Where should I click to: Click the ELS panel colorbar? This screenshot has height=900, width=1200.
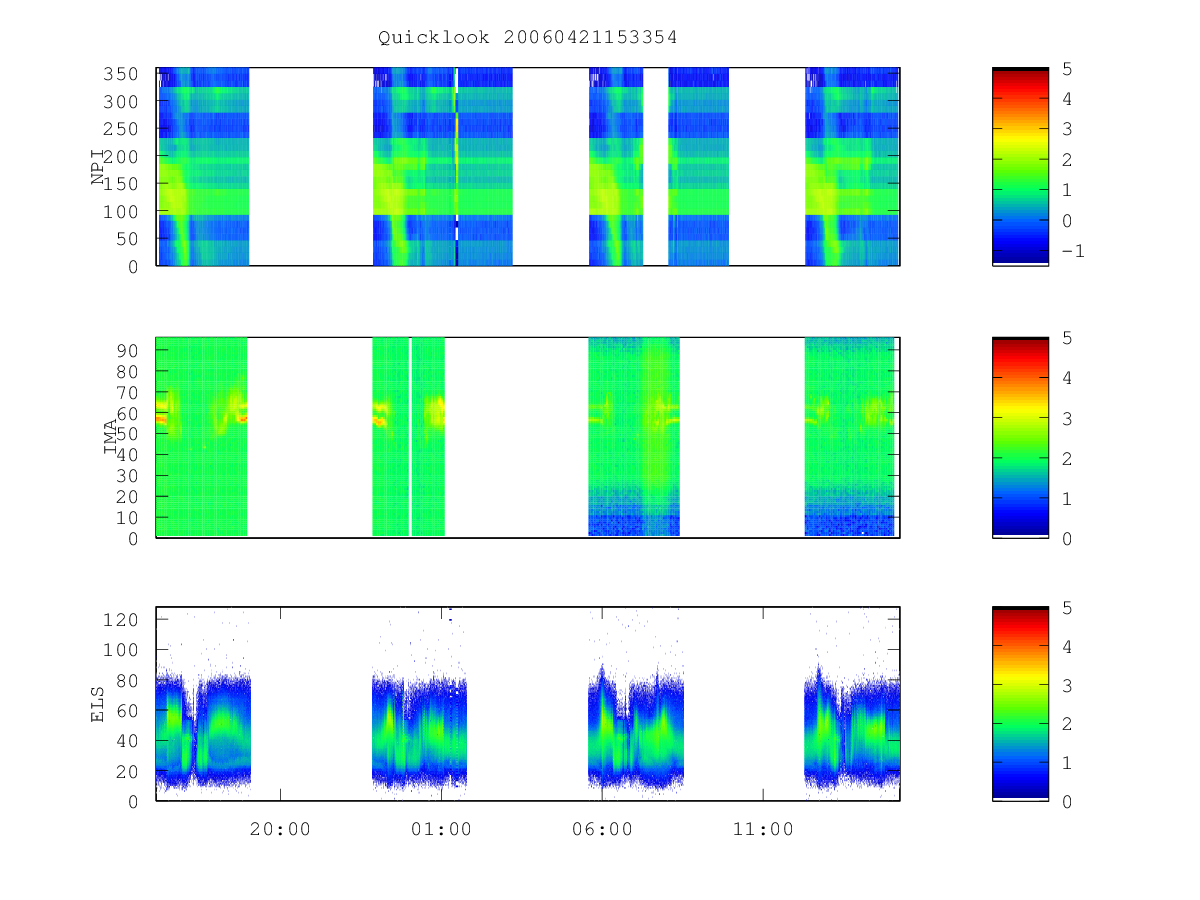click(1020, 704)
